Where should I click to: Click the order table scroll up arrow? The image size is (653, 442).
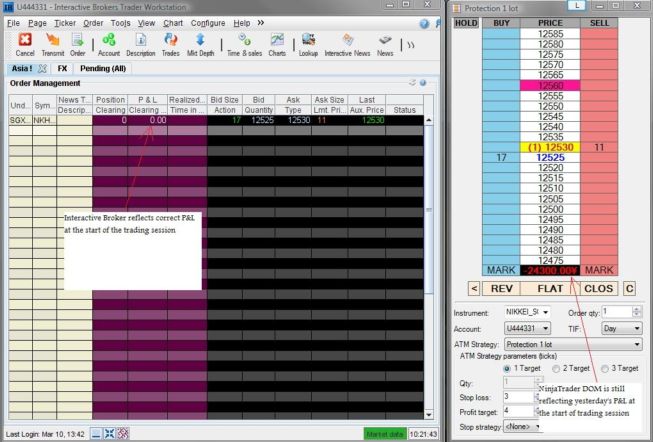point(429,120)
